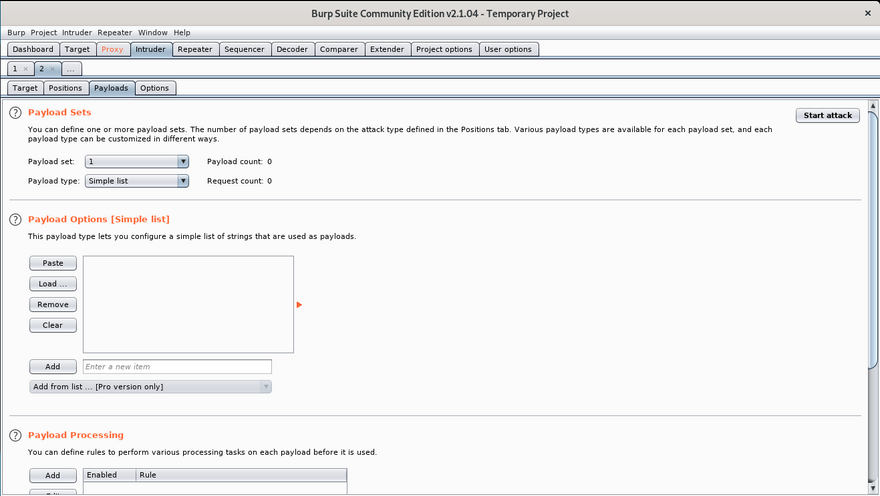This screenshot has height=496, width=880.
Task: Open the Repeater menu
Action: point(114,33)
